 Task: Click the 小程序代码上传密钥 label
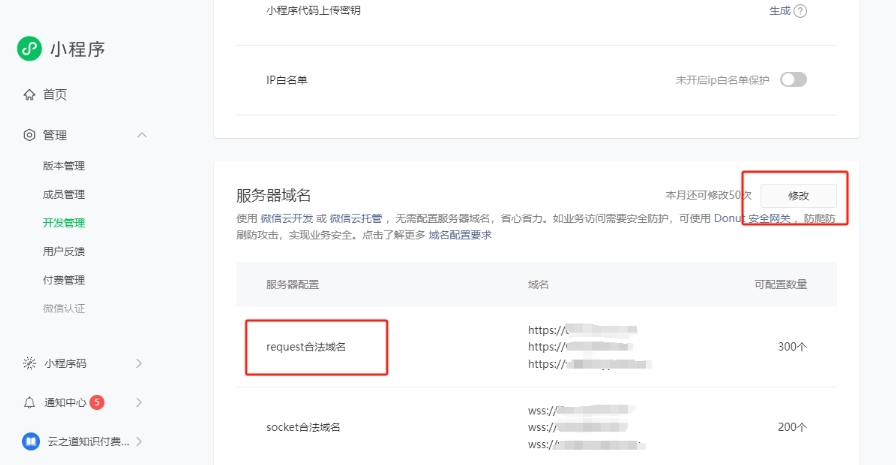(x=313, y=11)
